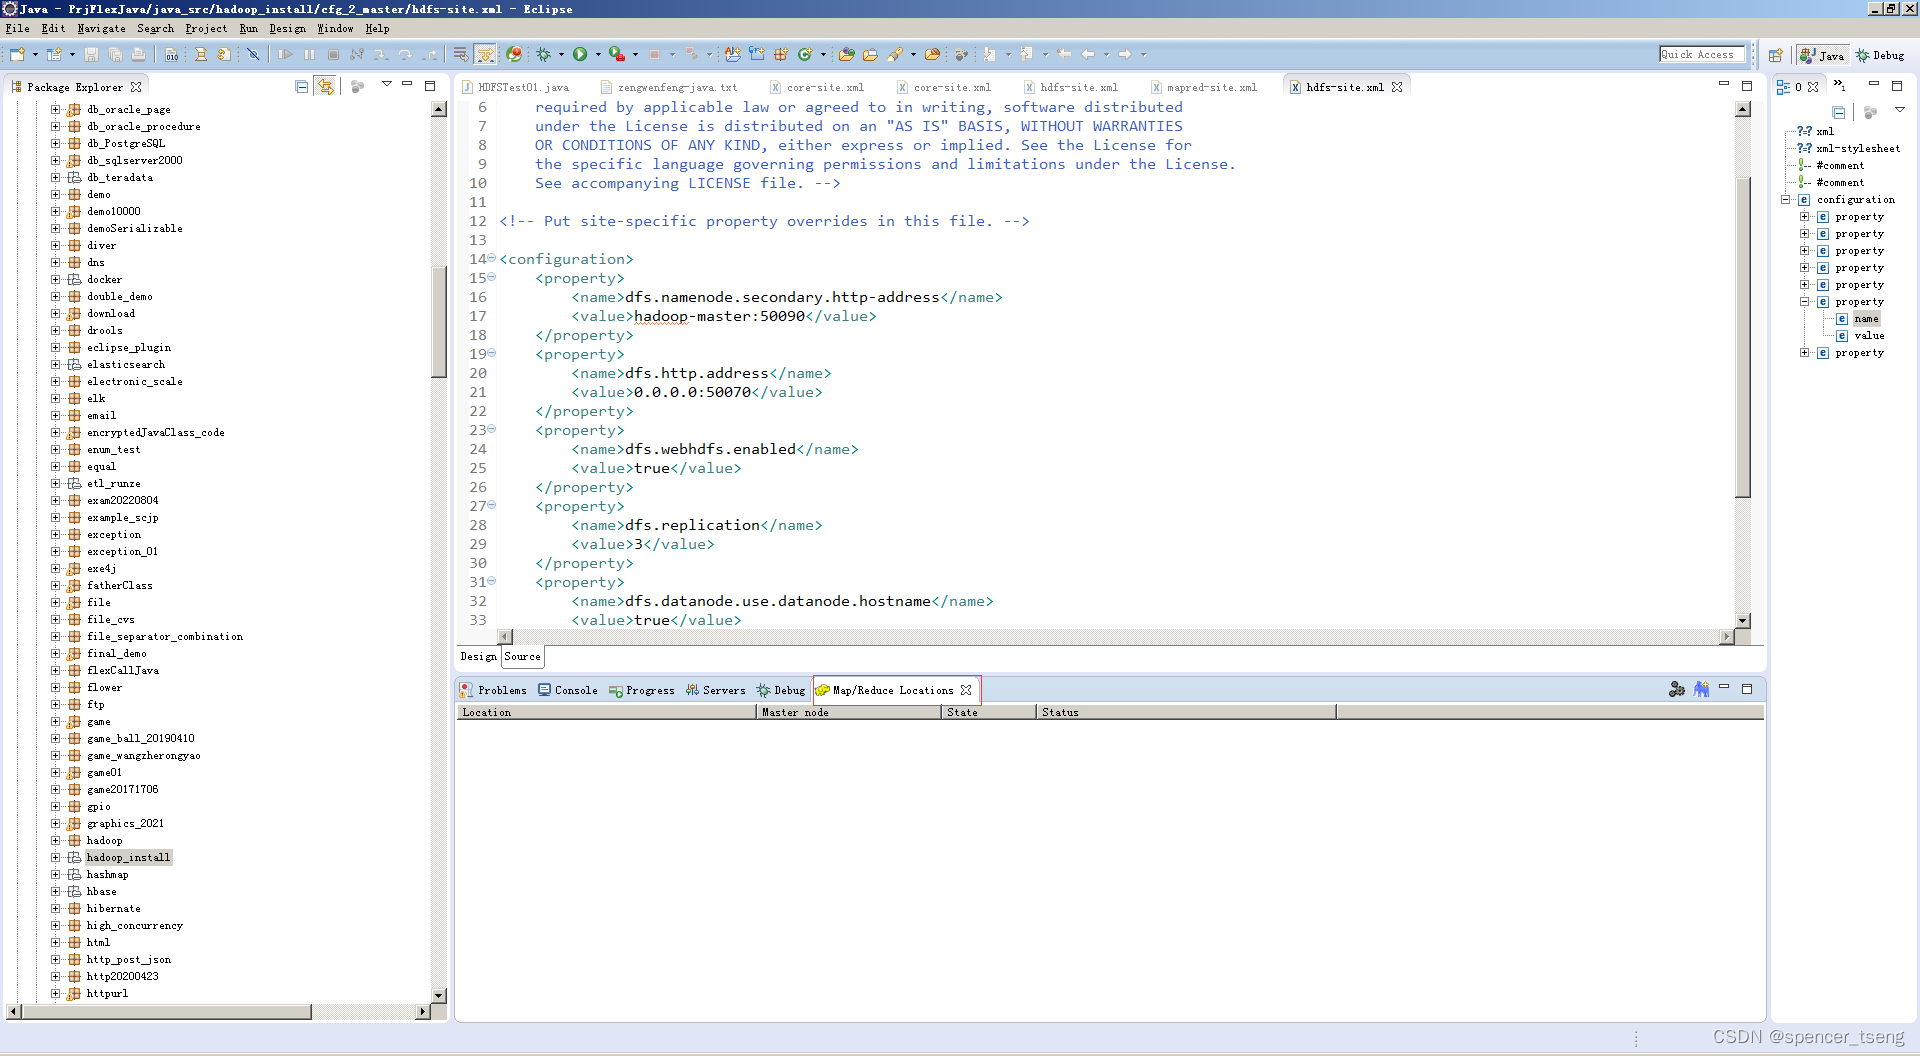Open the Search dialog flashlight icon

click(x=896, y=54)
